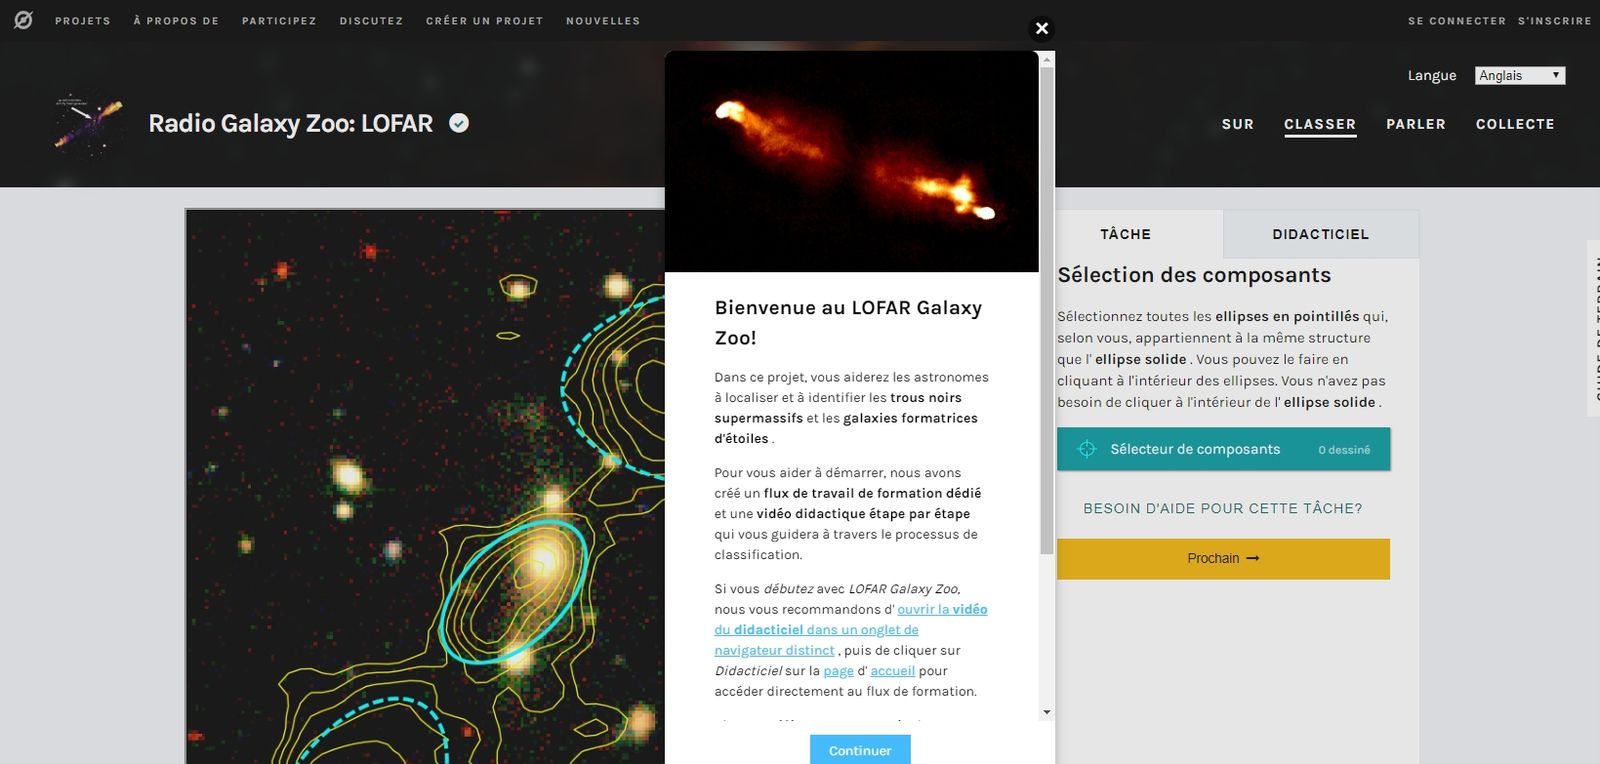Click Continuer in the welcome dialog
This screenshot has width=1600, height=764.
pyautogui.click(x=860, y=750)
